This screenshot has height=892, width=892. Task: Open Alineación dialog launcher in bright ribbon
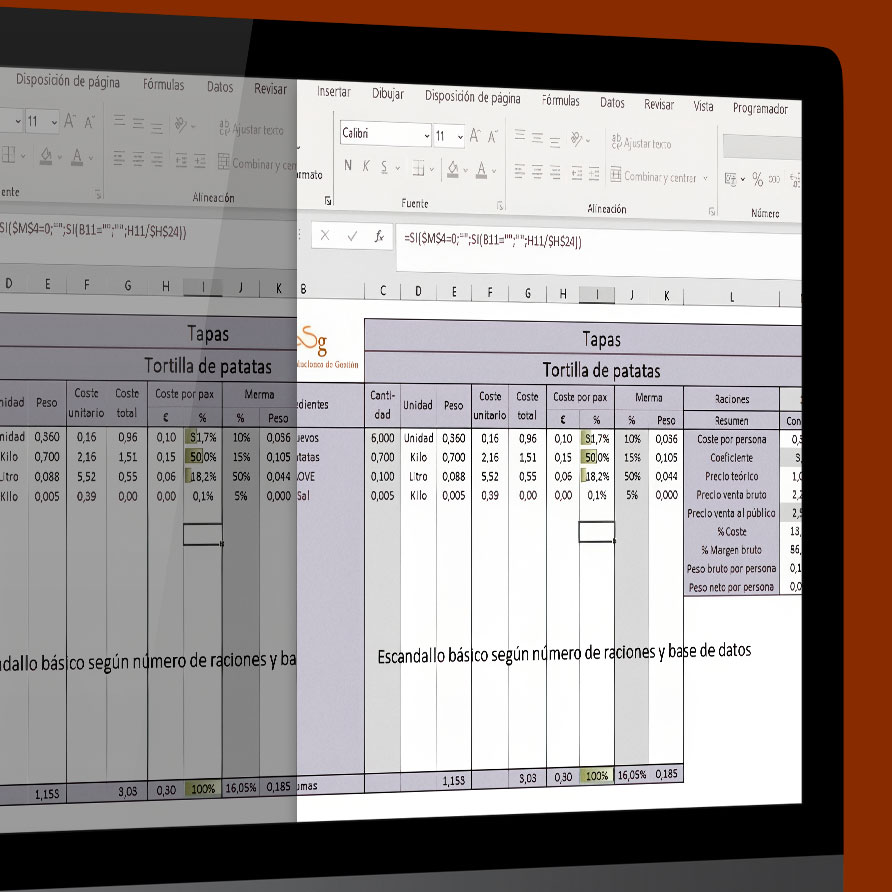coord(712,212)
